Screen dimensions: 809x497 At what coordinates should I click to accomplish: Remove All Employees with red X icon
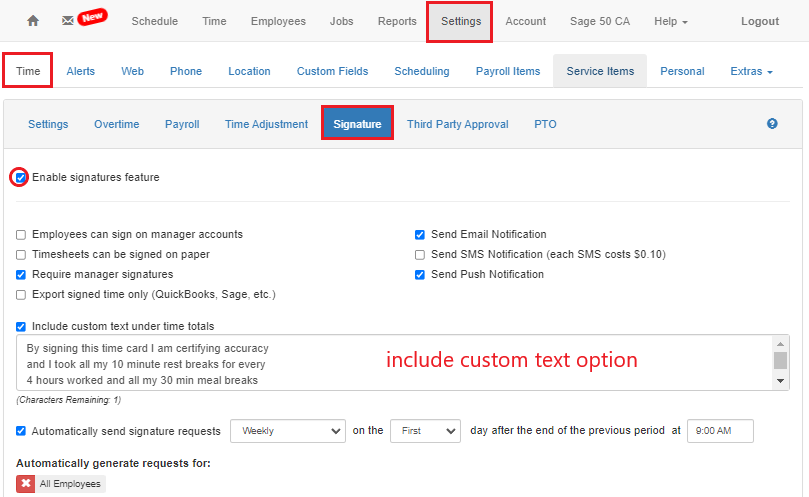26,484
